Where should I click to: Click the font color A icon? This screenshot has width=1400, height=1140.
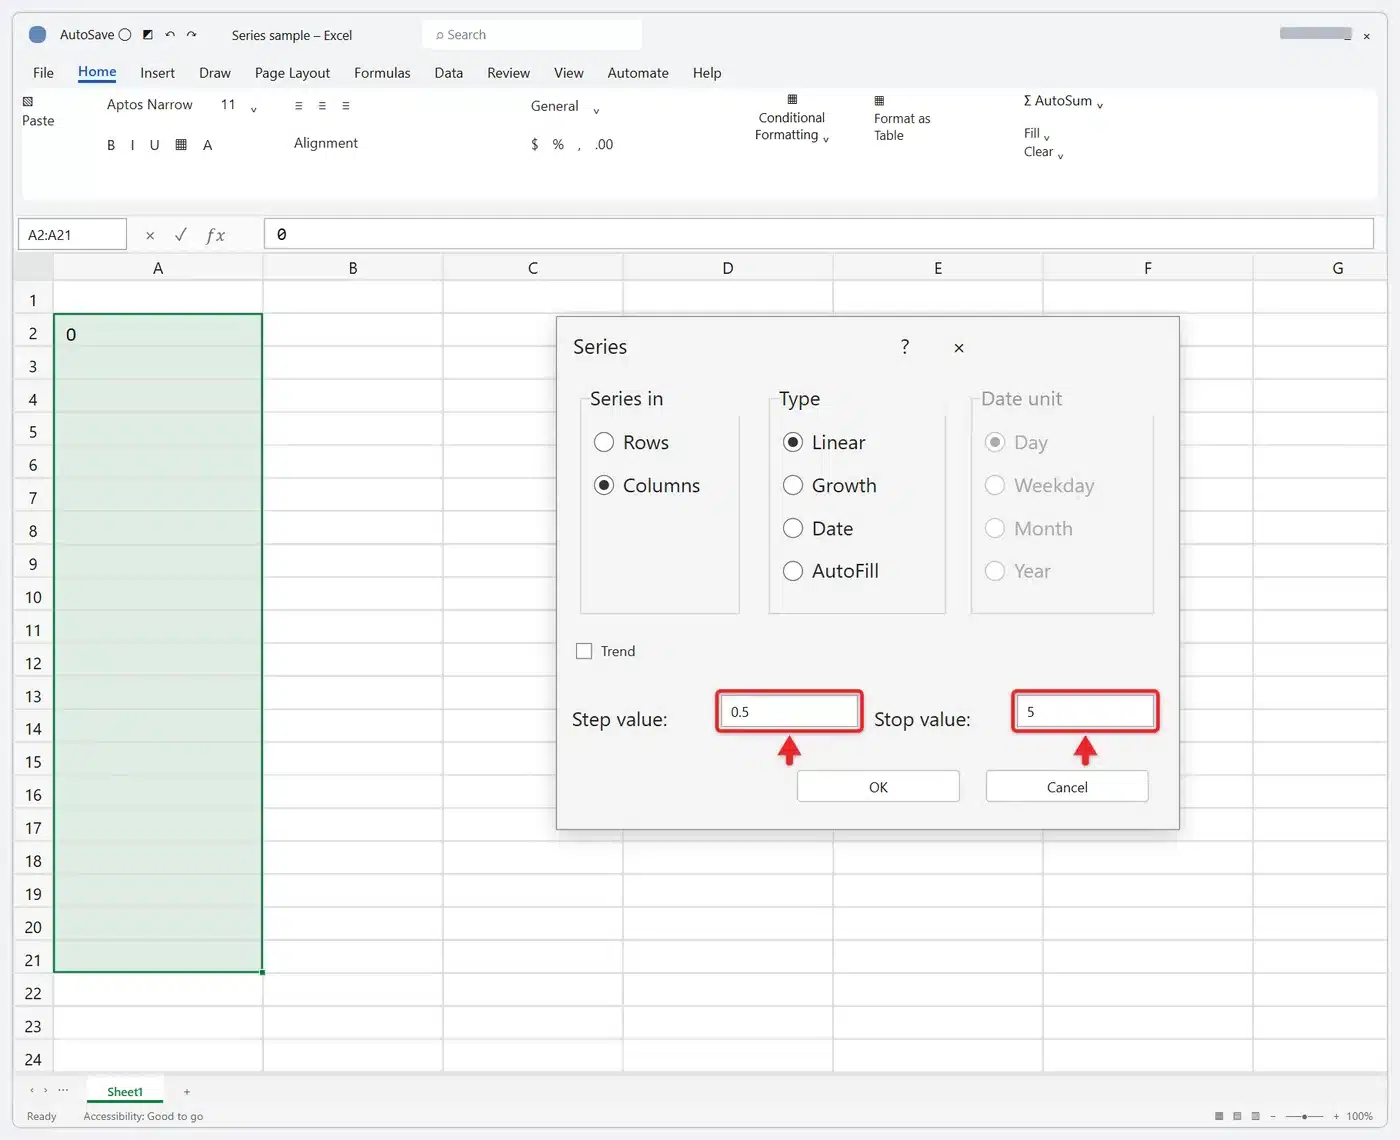207,145
